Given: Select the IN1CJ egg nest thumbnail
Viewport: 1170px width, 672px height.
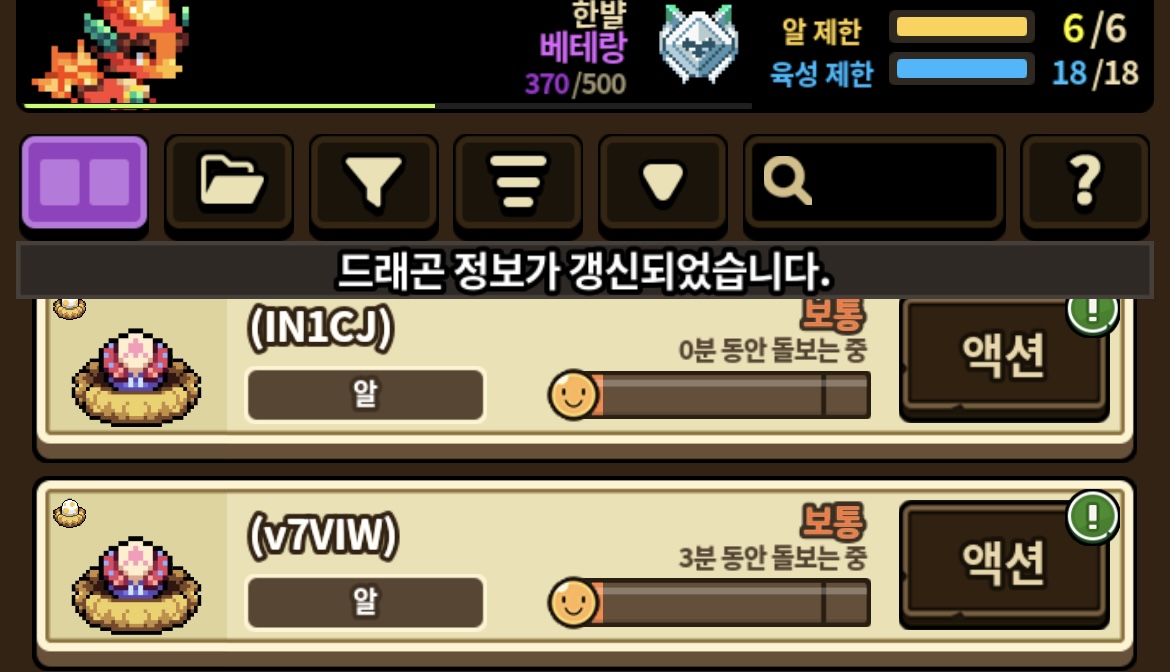Looking at the screenshot, I should tap(136, 377).
